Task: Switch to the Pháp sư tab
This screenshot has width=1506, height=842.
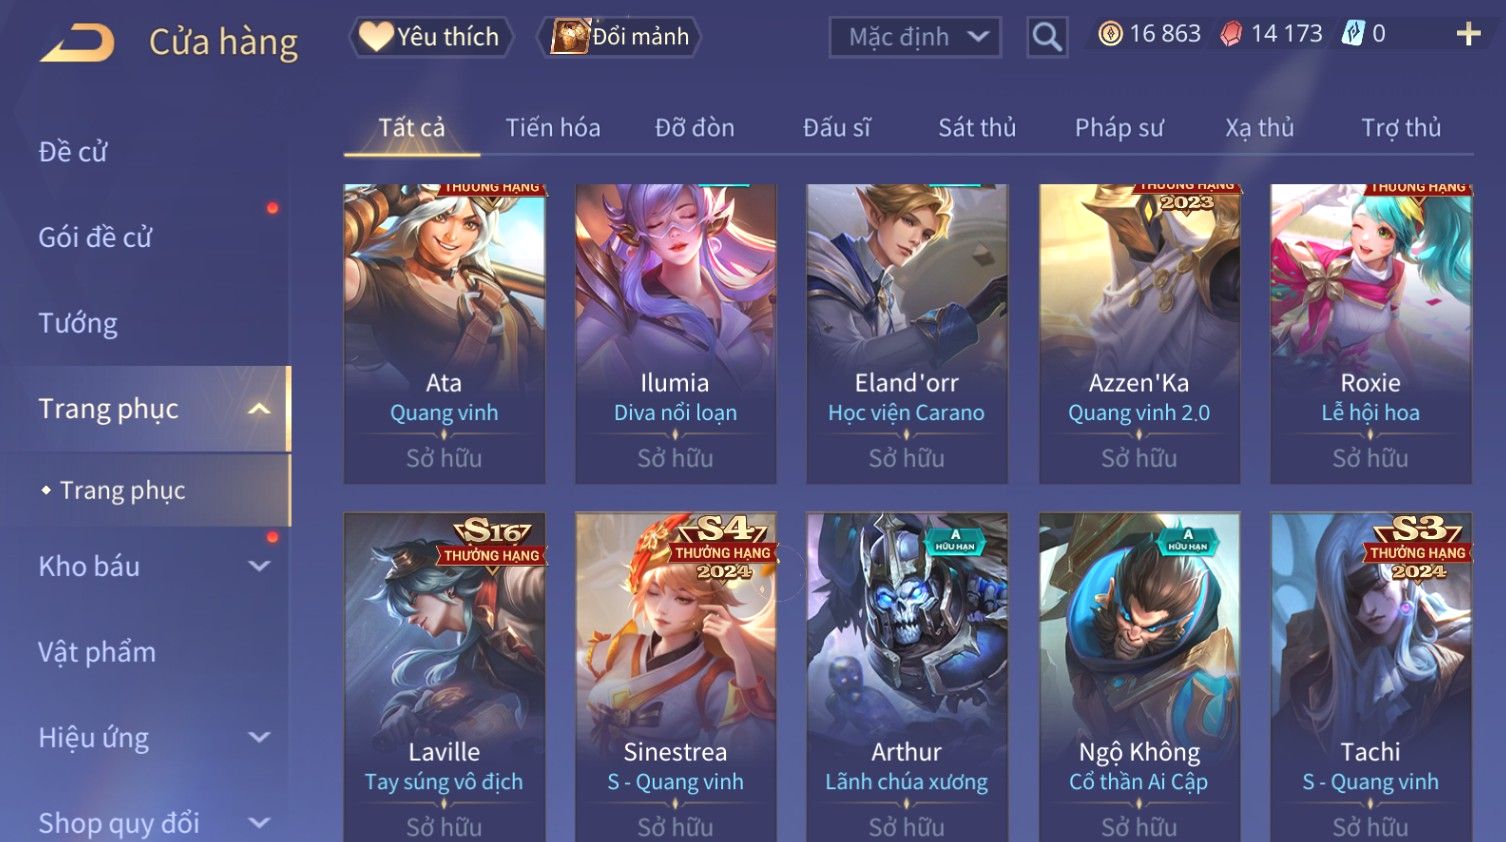Action: [x=1119, y=128]
